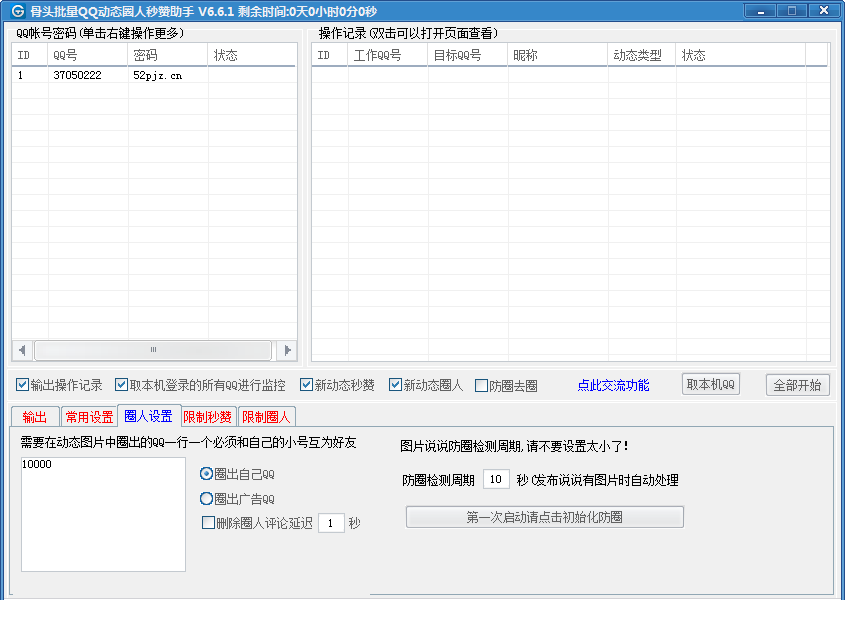
Task: Select the 圈人设置 tab
Action: pyautogui.click(x=149, y=416)
